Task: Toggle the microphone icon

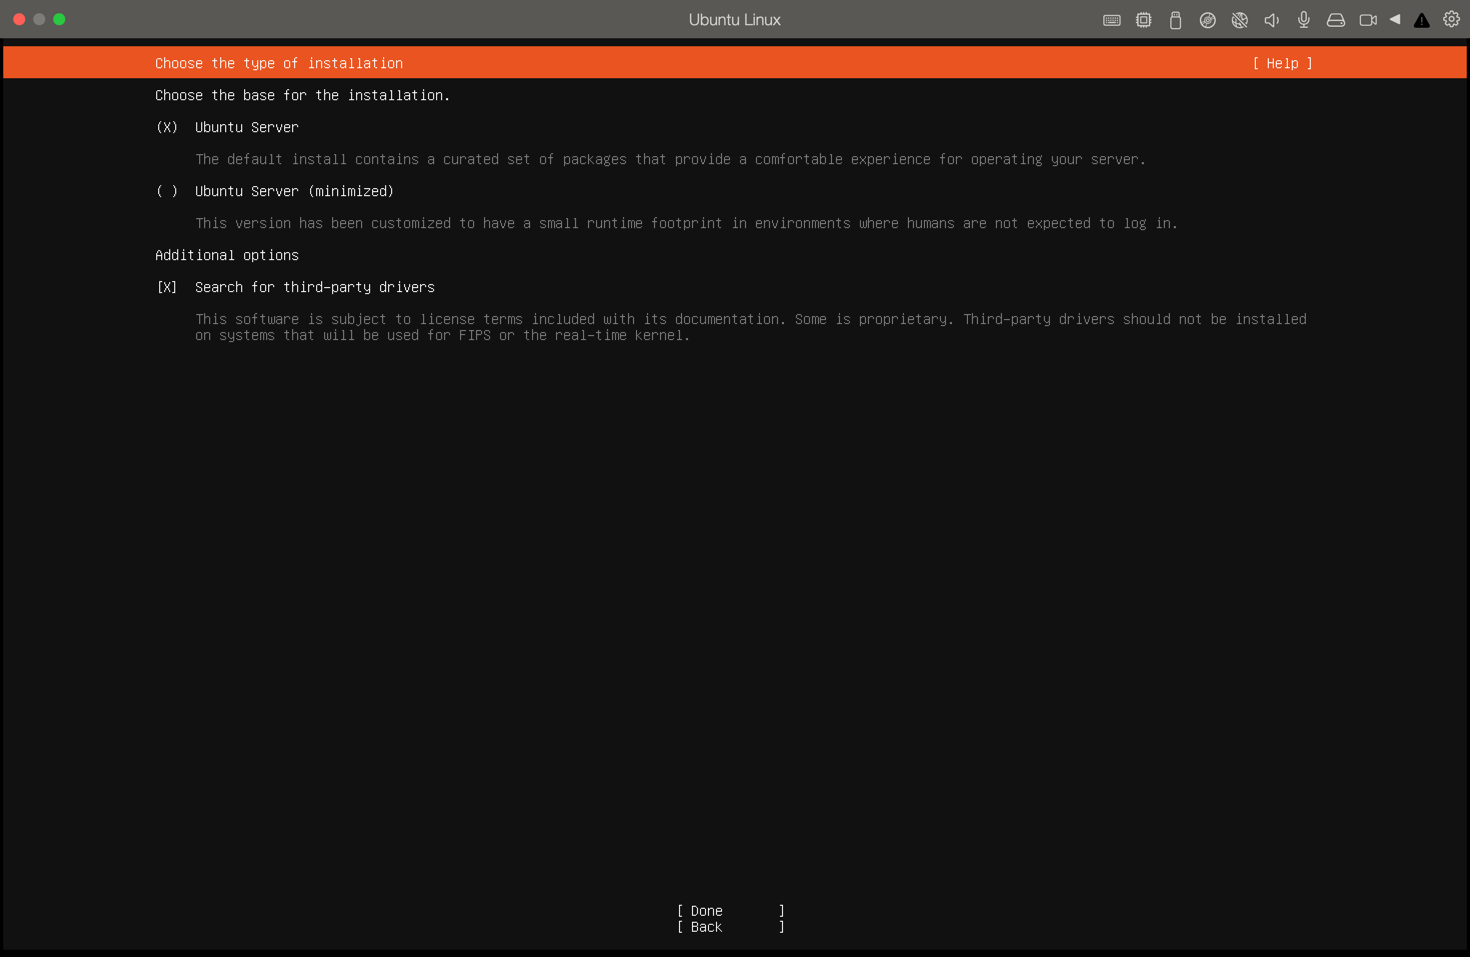Action: pos(1303,20)
